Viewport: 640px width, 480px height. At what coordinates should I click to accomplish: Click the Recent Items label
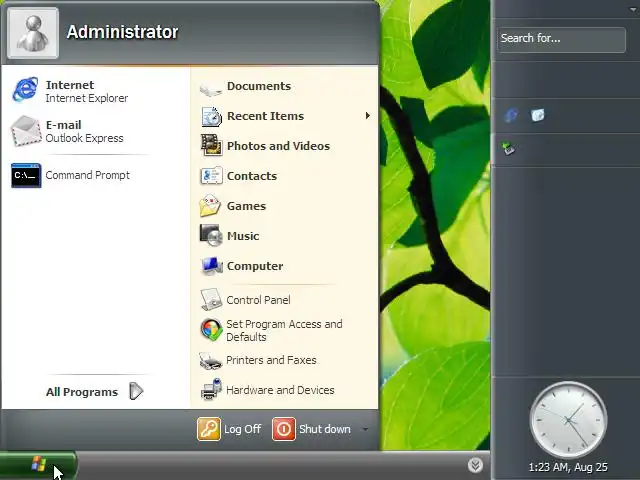coord(266,116)
